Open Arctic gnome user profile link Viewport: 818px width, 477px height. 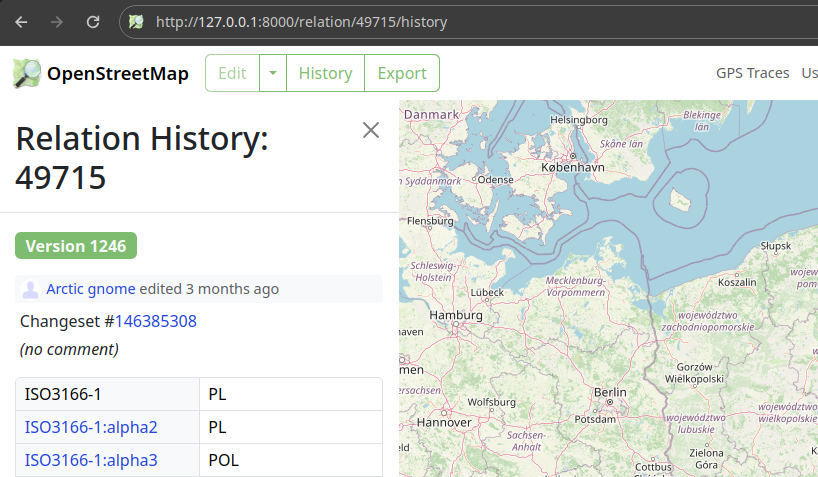point(91,289)
